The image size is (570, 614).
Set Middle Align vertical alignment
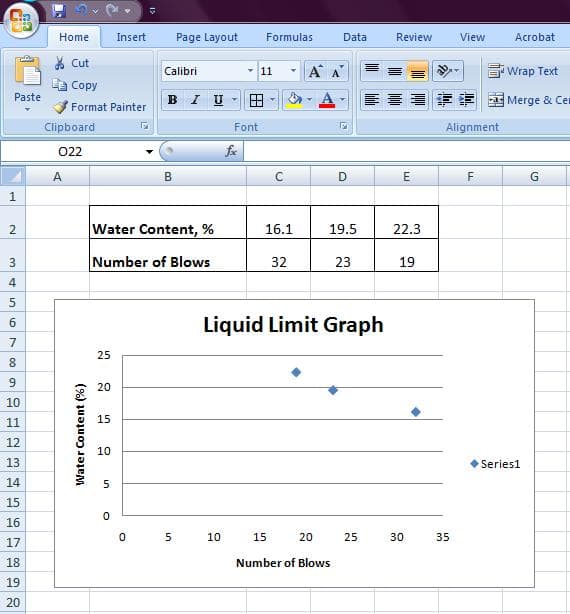click(395, 71)
